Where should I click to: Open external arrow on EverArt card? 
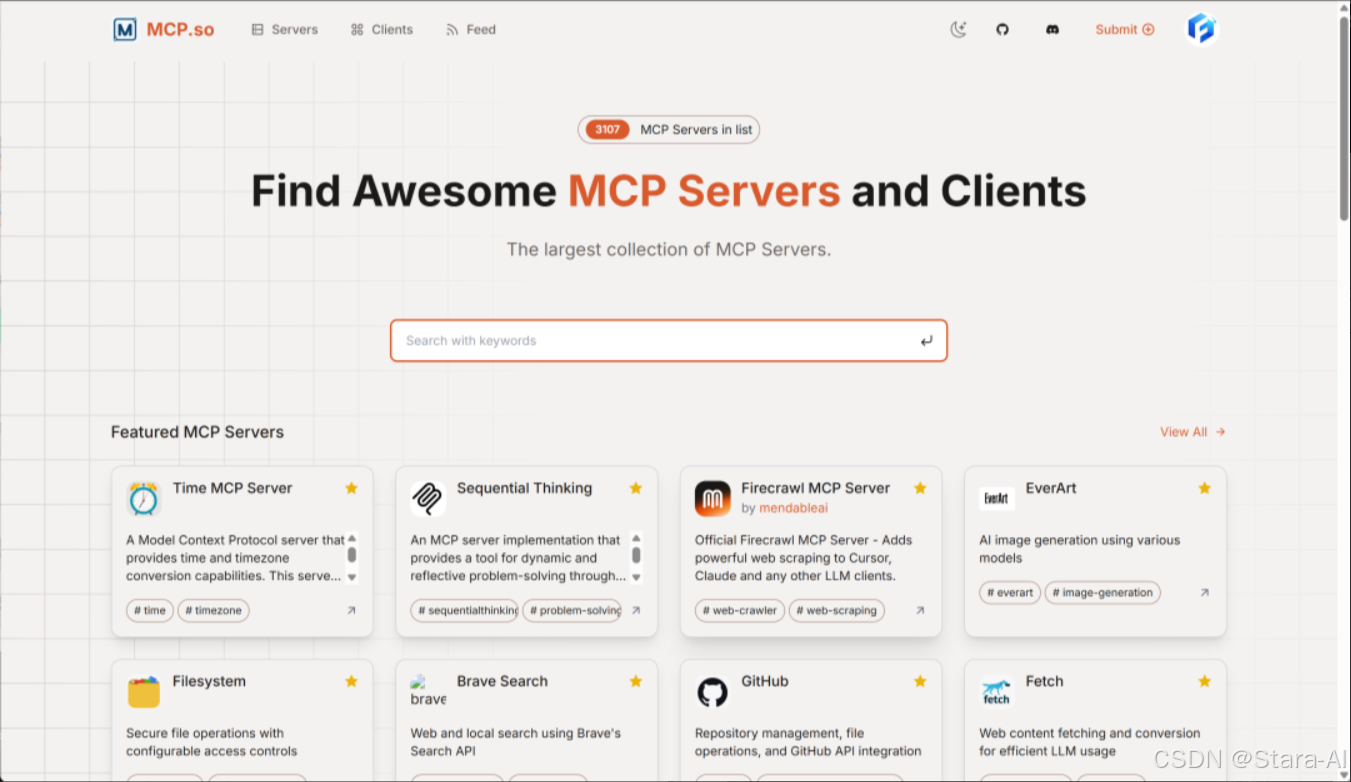[x=1204, y=592]
